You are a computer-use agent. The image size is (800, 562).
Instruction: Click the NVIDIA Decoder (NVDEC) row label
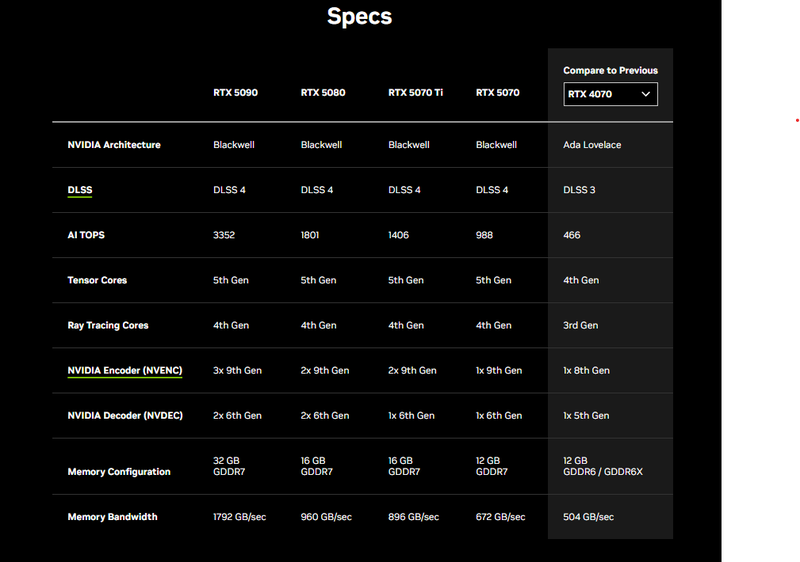(x=125, y=416)
